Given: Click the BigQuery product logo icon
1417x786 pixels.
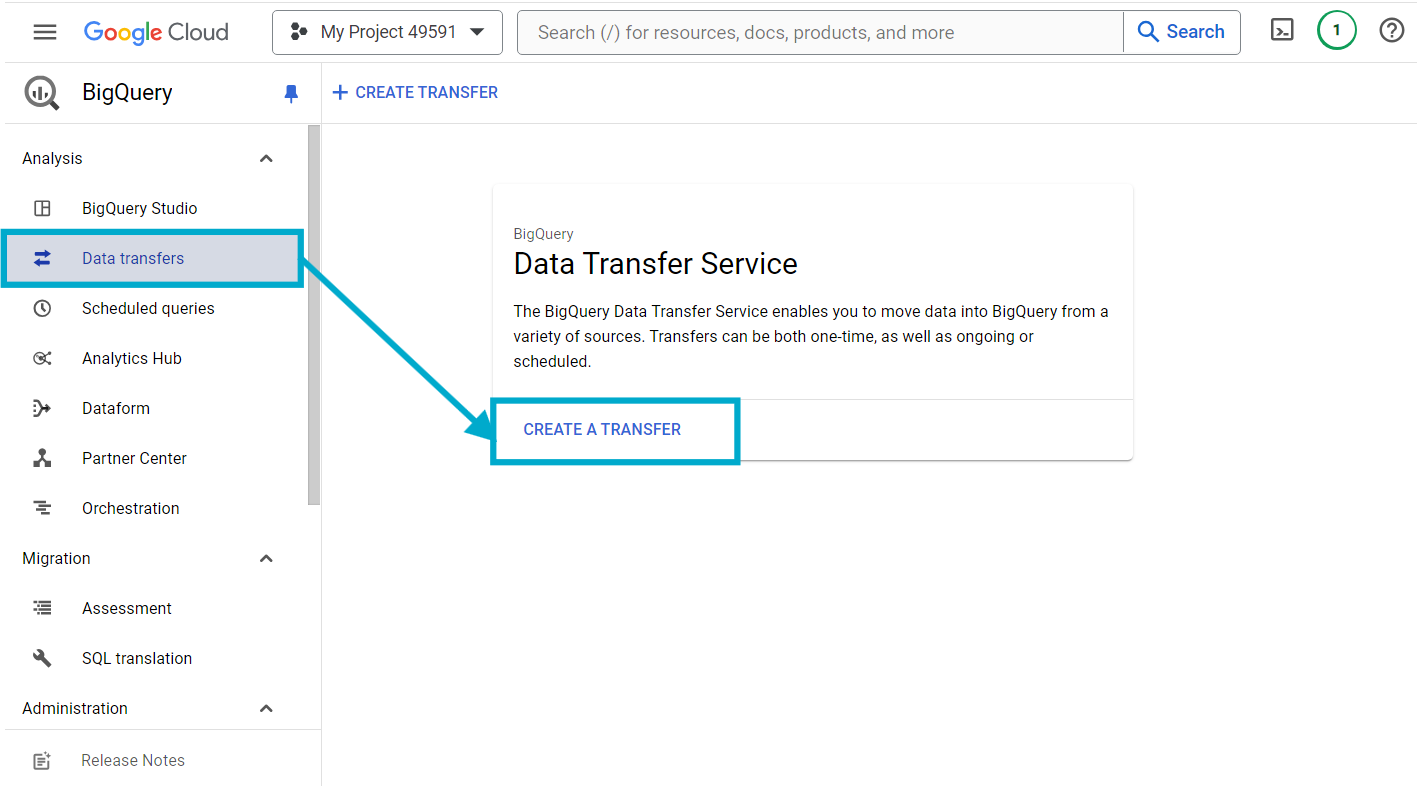Looking at the screenshot, I should pyautogui.click(x=42, y=93).
